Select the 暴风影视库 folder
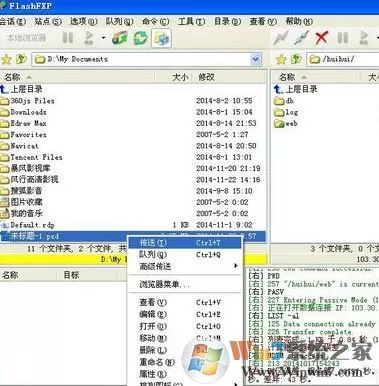Screen dimensions: 379x386 (26, 168)
